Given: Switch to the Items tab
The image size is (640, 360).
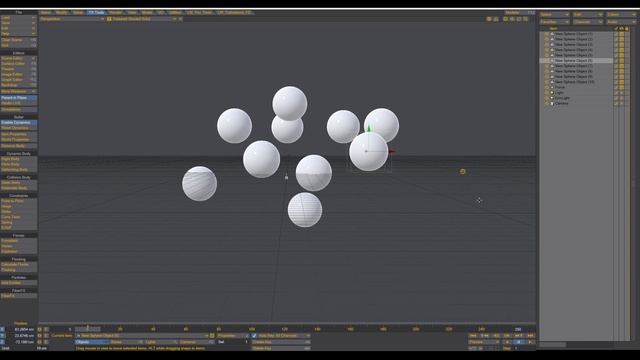Looking at the screenshot, I should [x=46, y=13].
